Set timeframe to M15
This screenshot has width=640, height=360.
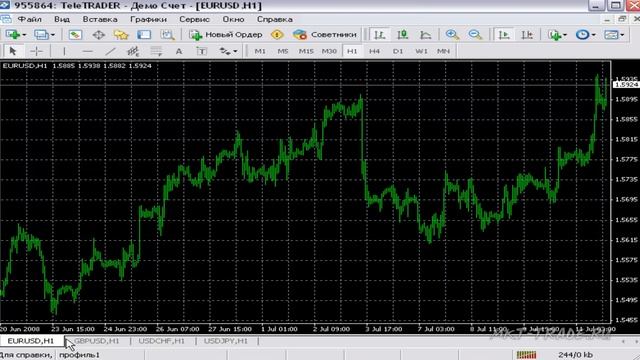(306, 51)
